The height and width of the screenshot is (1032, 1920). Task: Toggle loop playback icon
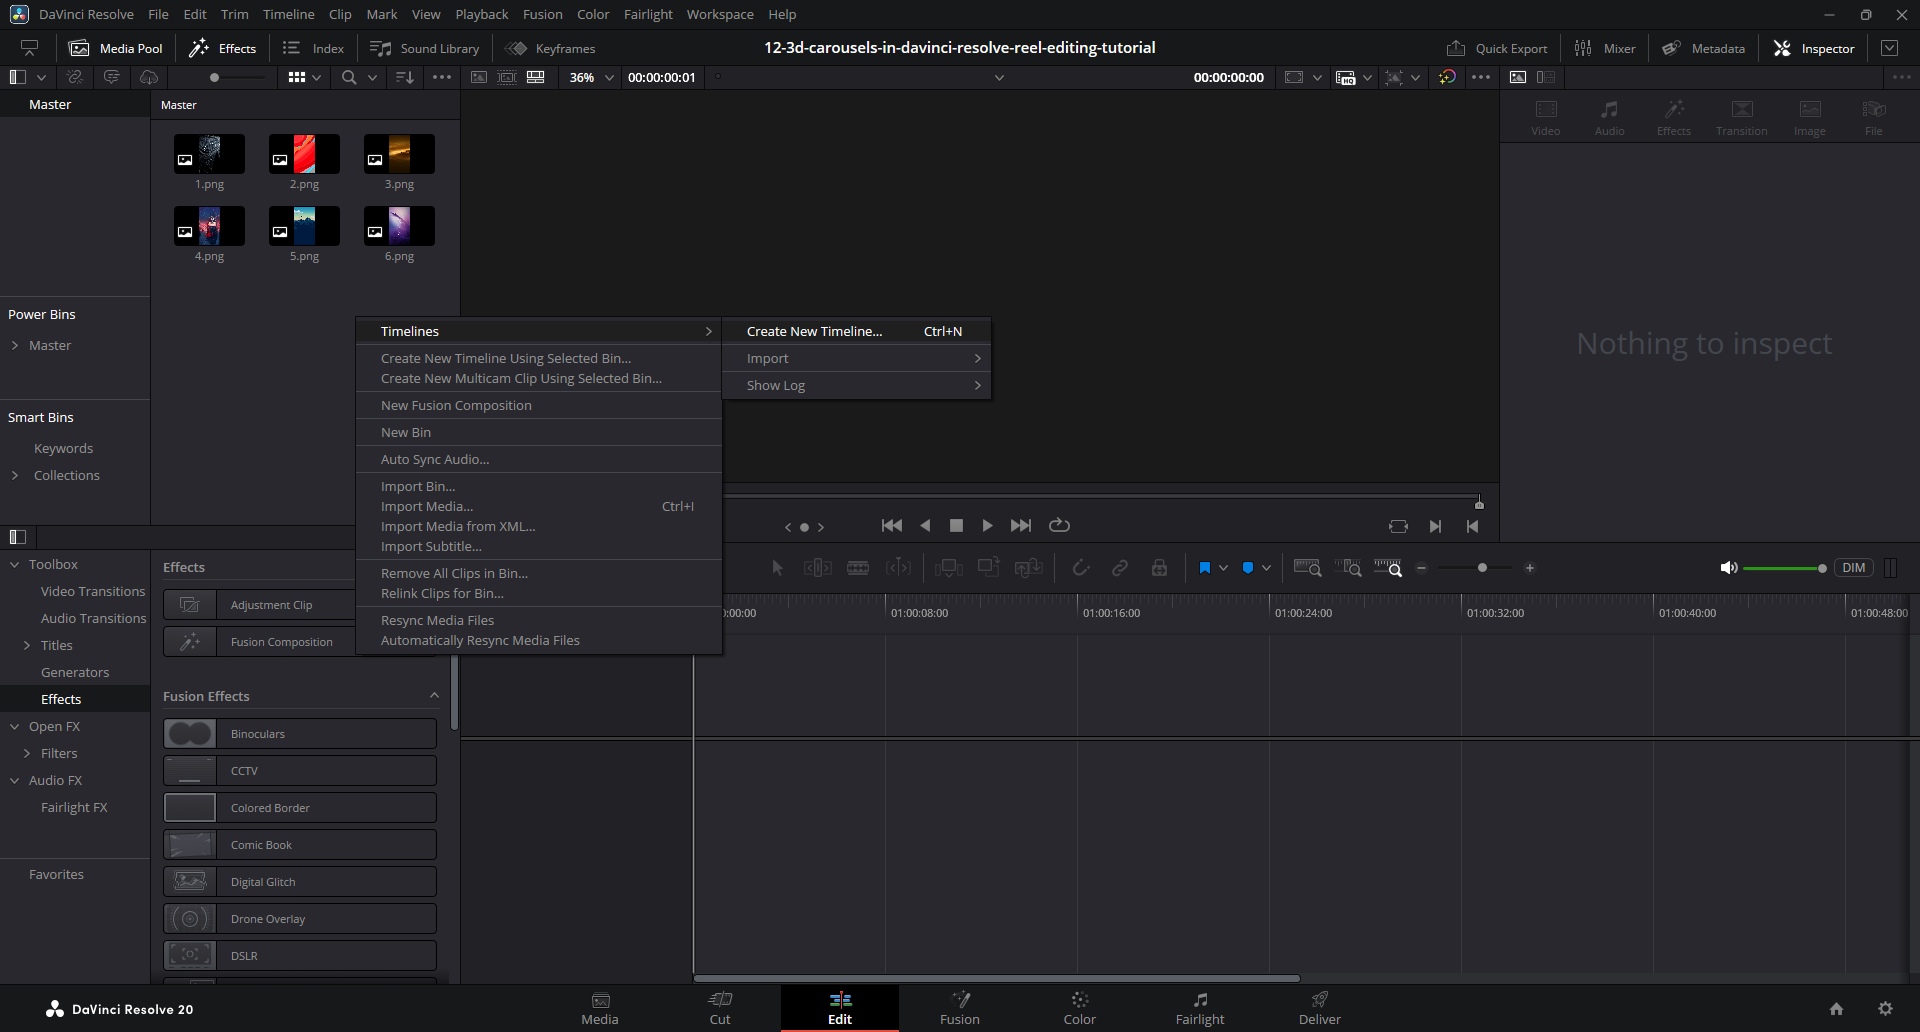point(1059,526)
